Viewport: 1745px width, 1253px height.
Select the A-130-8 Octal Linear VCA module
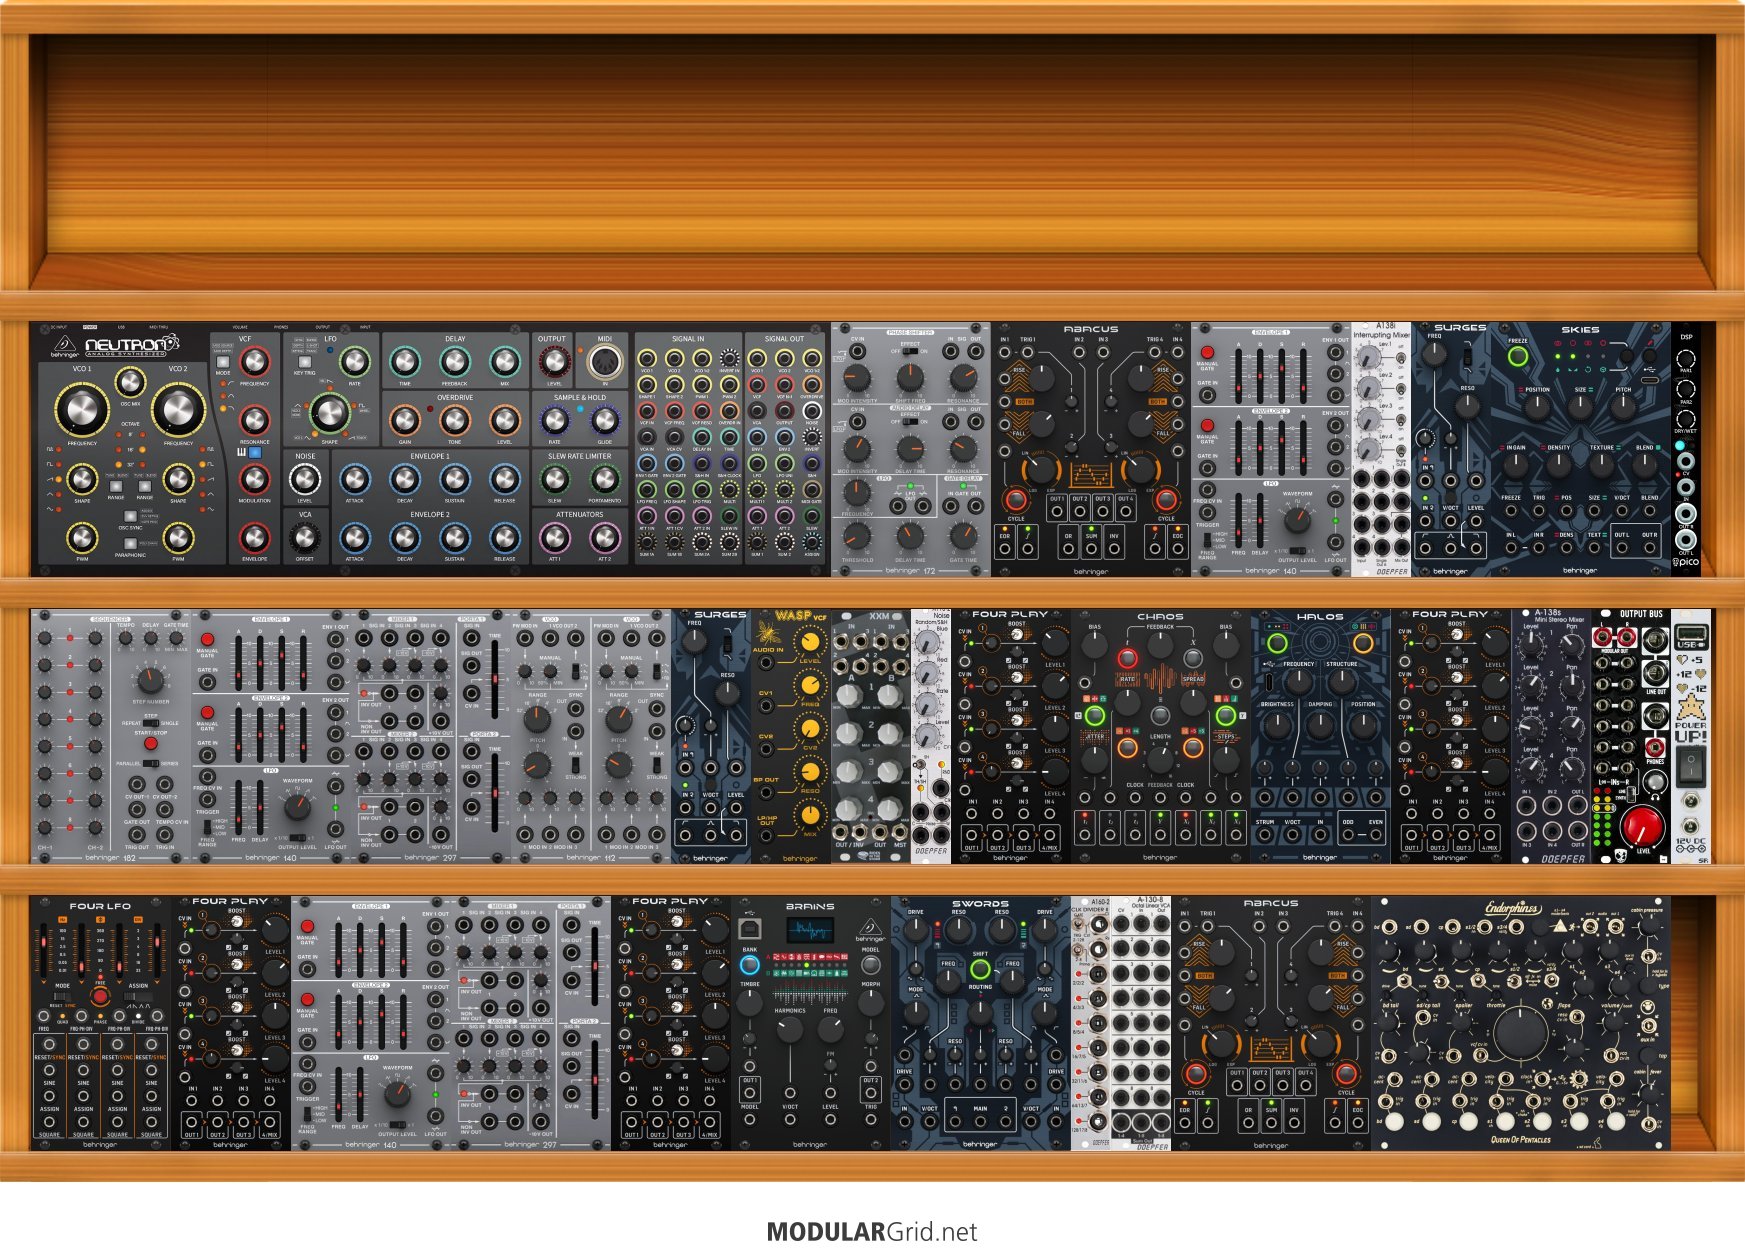click(1141, 1023)
